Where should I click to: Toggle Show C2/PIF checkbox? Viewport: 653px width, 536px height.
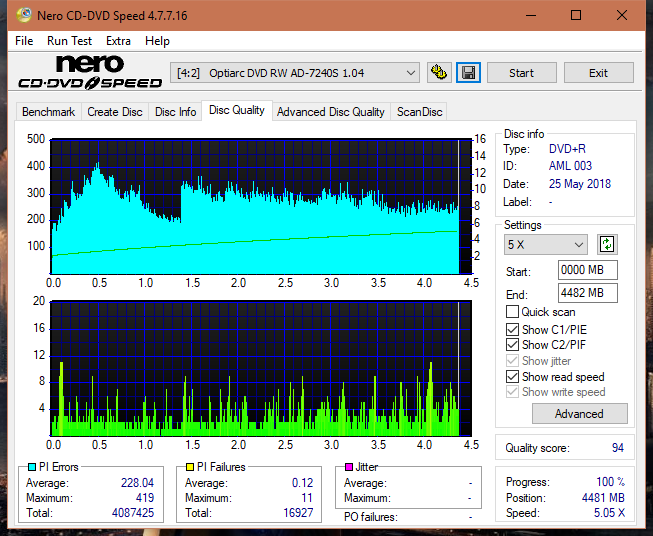point(512,344)
